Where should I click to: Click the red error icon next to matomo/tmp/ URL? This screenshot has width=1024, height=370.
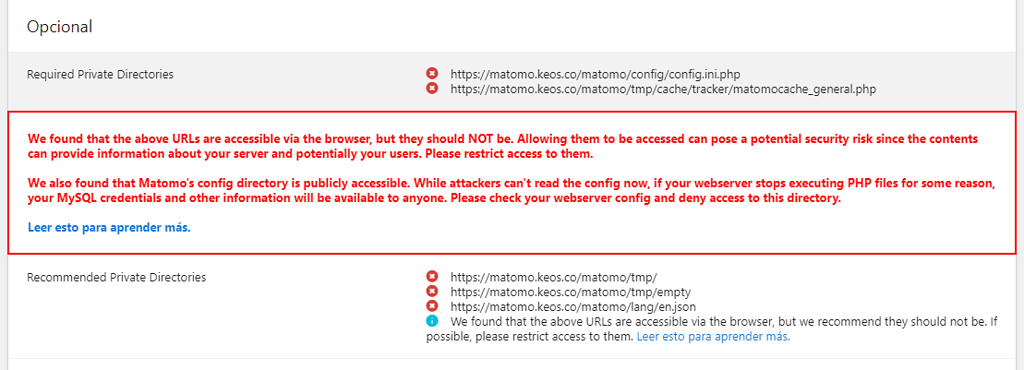pyautogui.click(x=432, y=276)
